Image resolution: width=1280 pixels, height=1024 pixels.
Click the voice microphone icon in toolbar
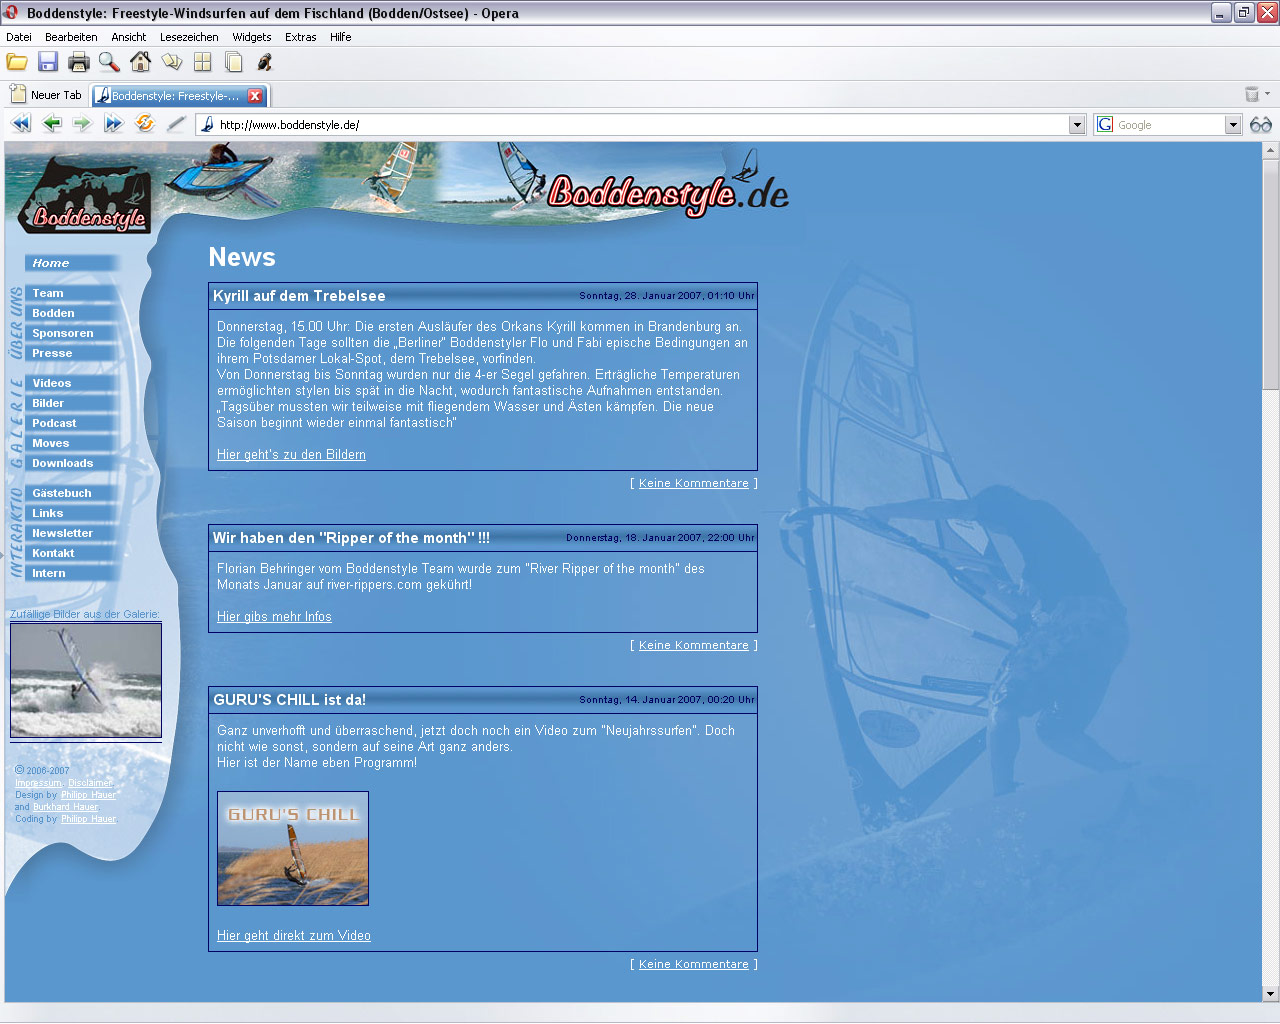click(x=265, y=62)
